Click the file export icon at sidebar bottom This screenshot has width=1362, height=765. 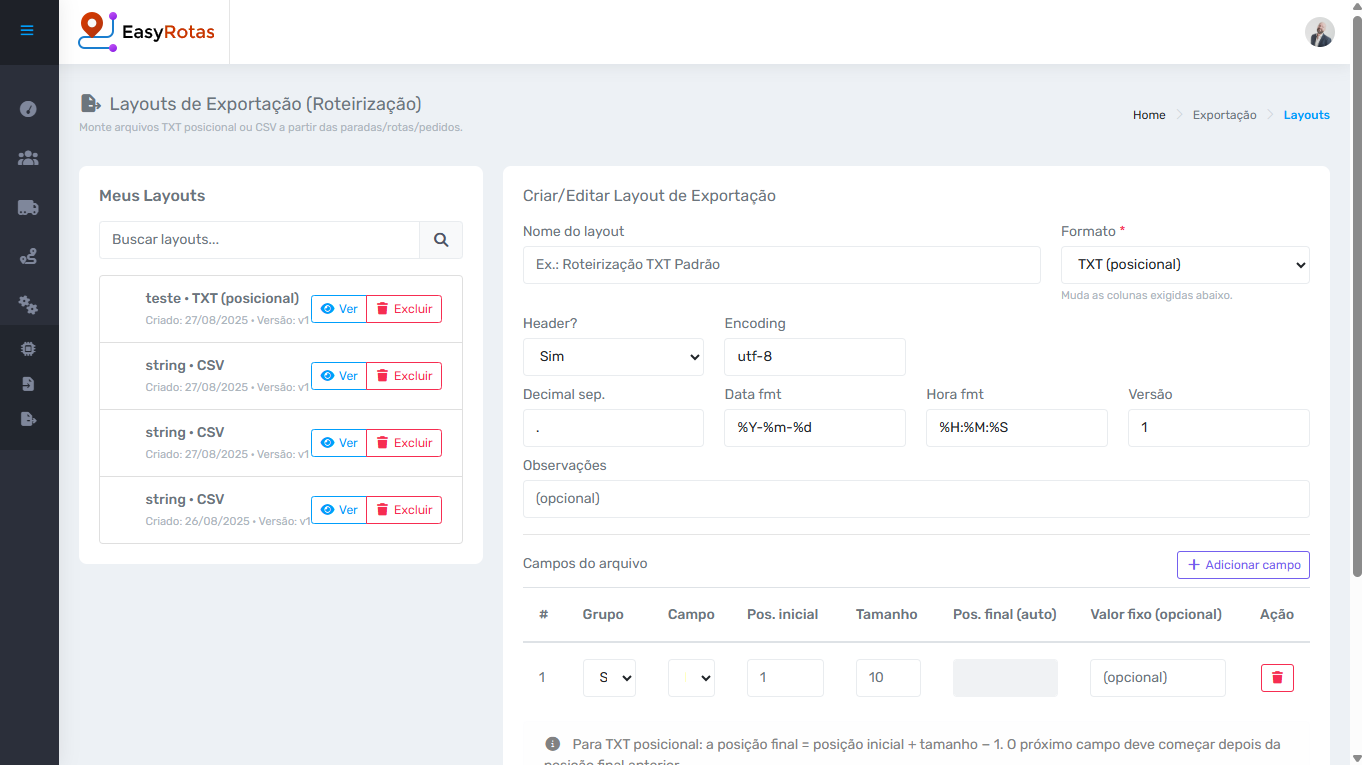28,419
